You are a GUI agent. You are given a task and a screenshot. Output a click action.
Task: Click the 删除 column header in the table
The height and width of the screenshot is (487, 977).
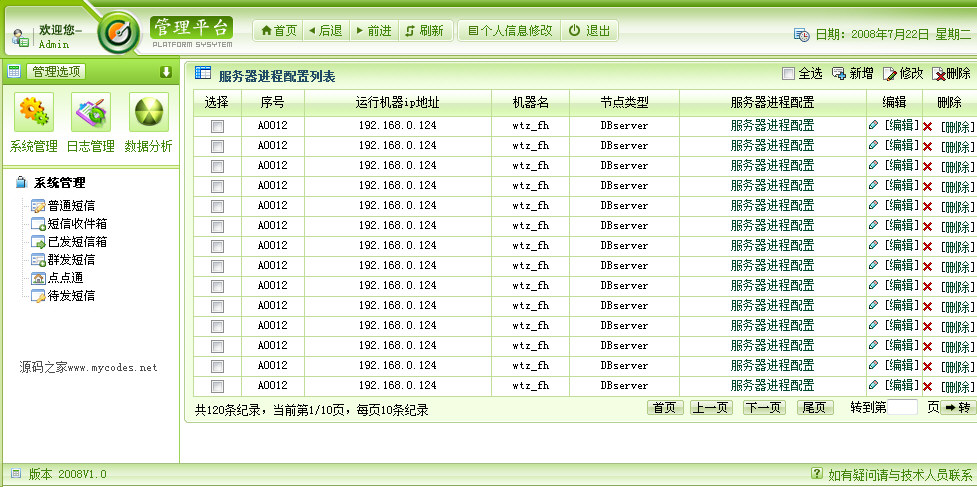[950, 103]
